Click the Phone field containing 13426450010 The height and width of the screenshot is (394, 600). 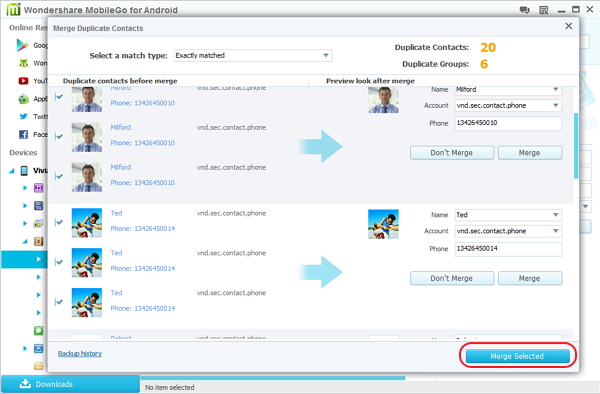click(508, 123)
